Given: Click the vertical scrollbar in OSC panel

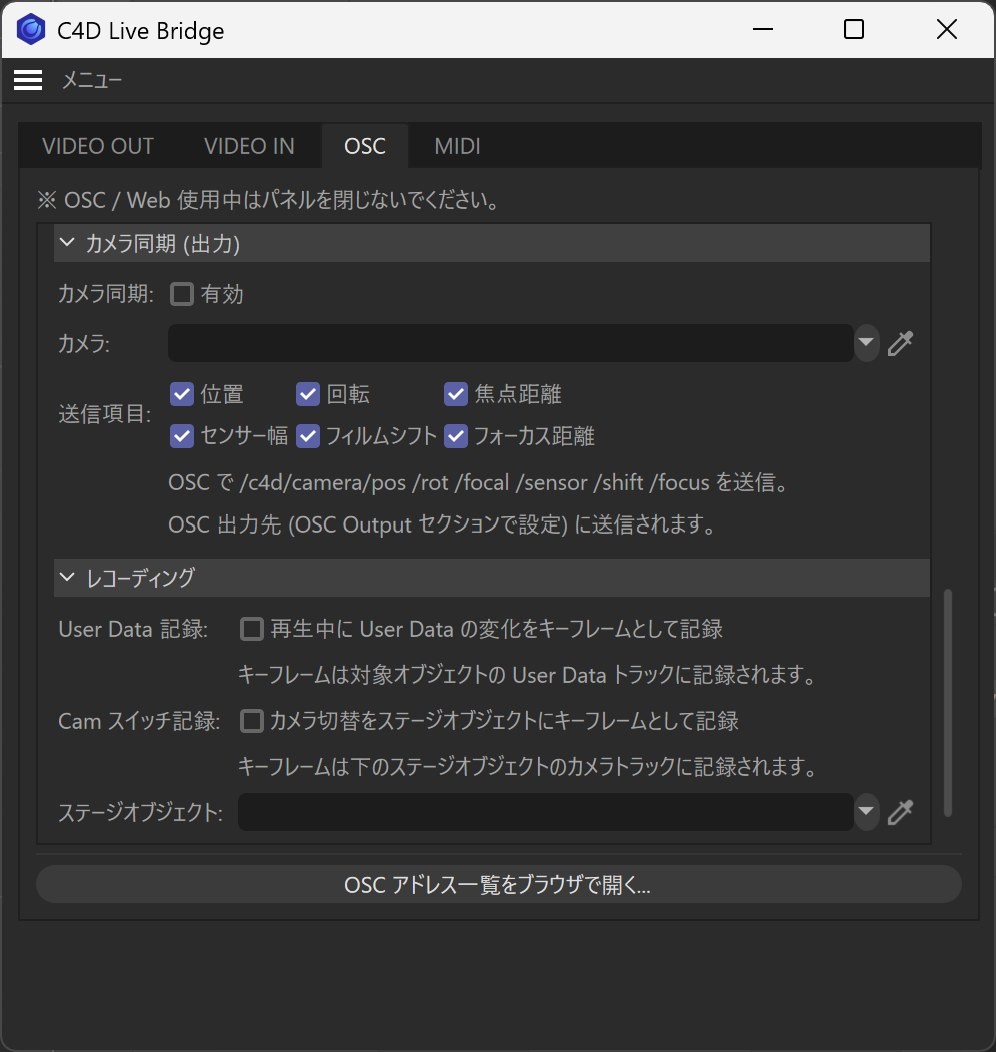Looking at the screenshot, I should pyautogui.click(x=948, y=702).
